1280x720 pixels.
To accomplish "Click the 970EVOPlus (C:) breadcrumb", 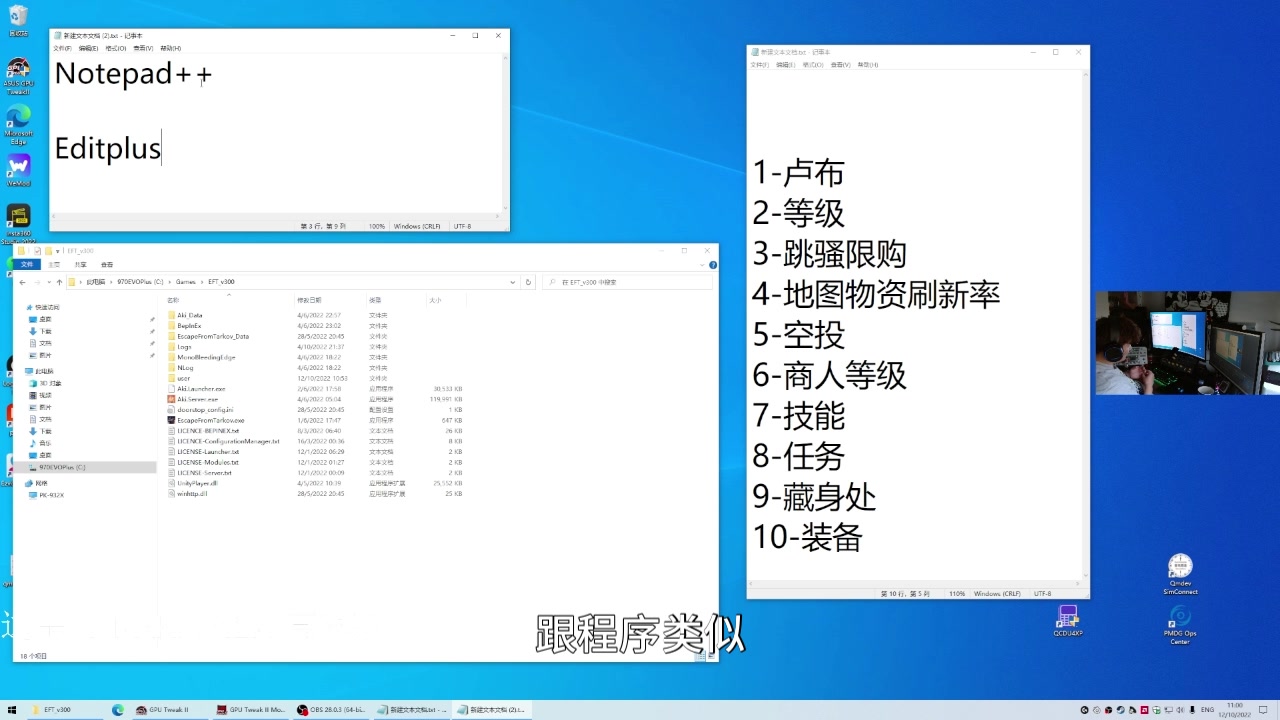I will click(x=140, y=282).
